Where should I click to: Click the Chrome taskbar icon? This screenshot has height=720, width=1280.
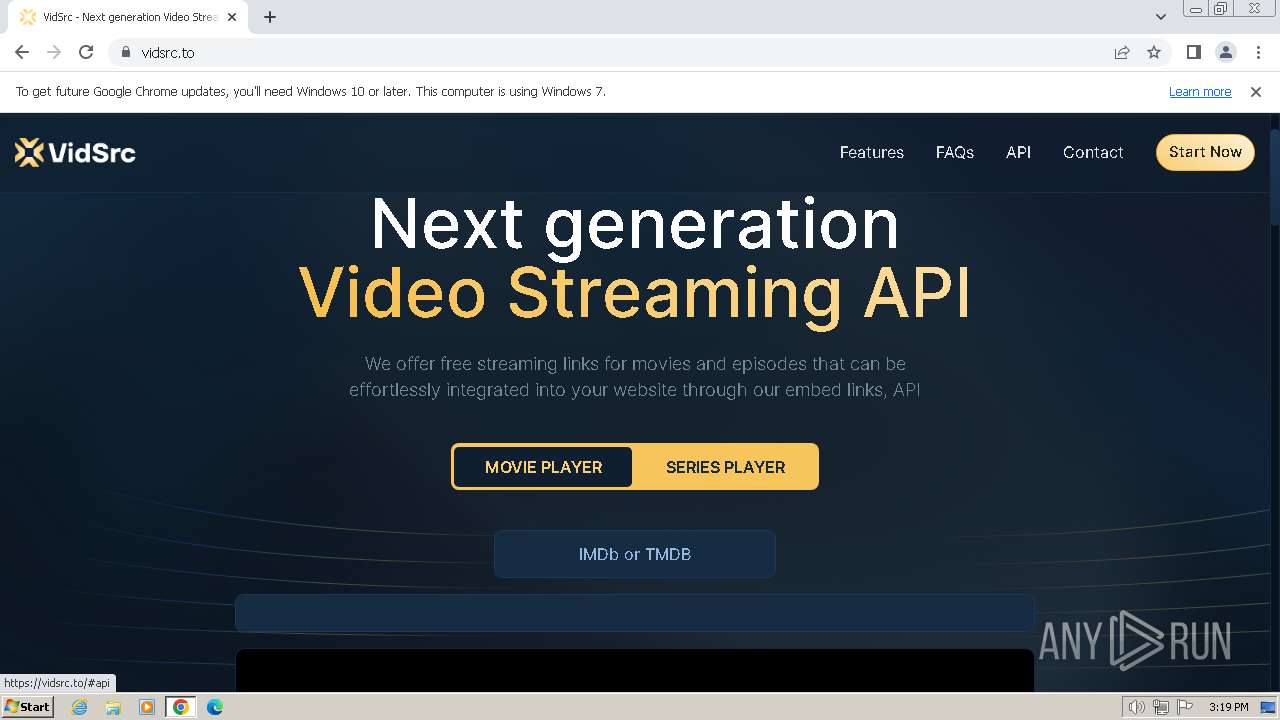pyautogui.click(x=181, y=707)
